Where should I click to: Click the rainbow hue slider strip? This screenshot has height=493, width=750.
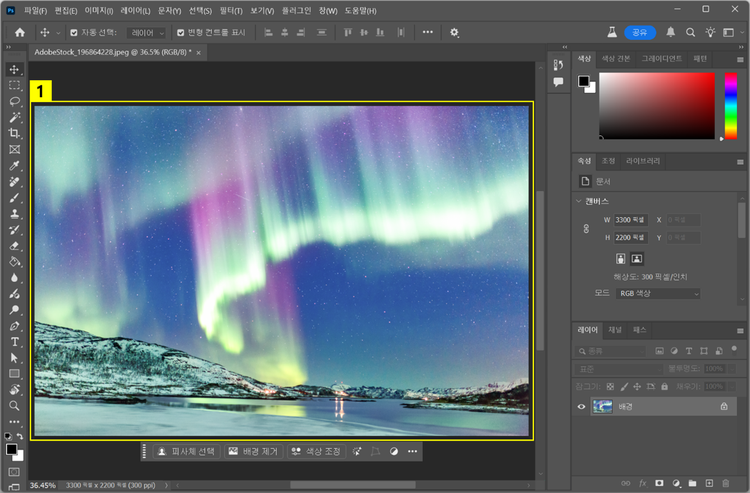pos(730,105)
